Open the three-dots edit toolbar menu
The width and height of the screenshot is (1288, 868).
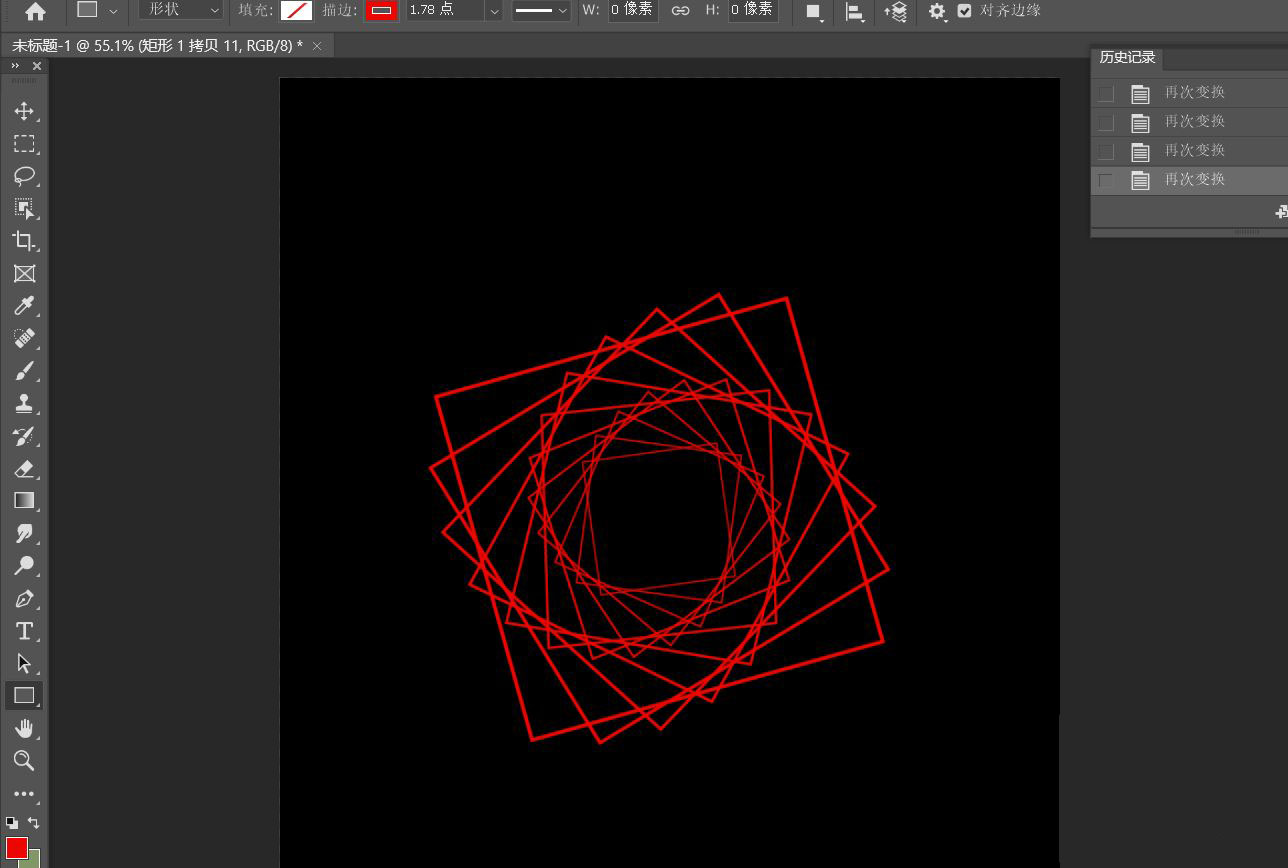pyautogui.click(x=24, y=794)
